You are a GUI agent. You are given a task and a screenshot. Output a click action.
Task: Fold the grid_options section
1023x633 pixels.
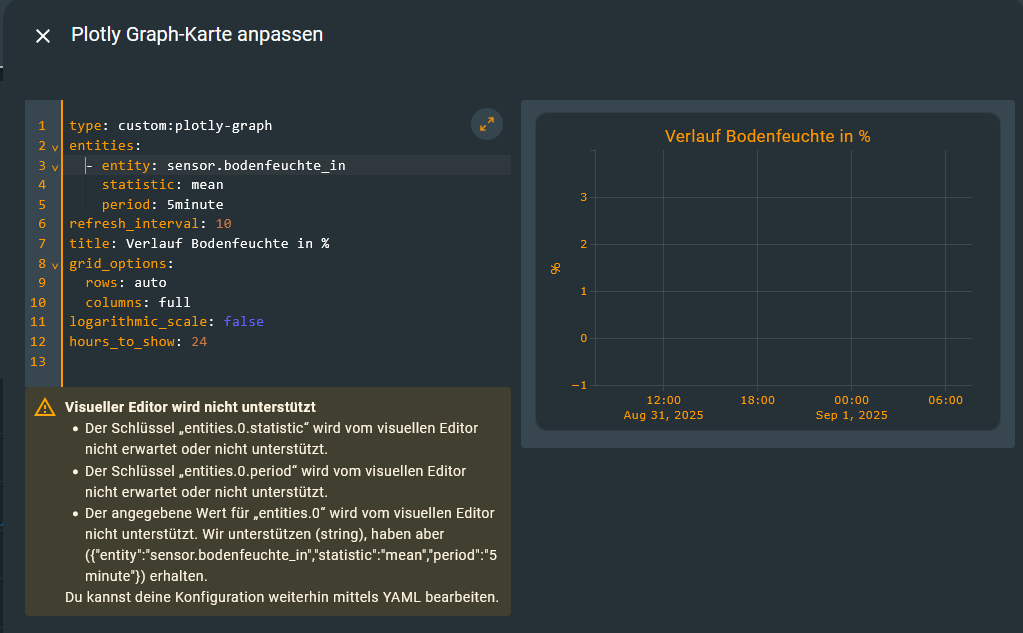(55, 265)
